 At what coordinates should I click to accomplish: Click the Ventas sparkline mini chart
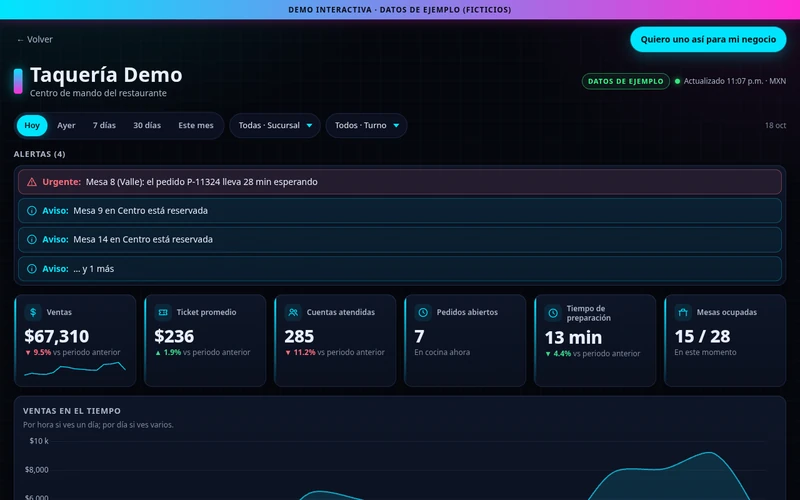tap(75, 369)
